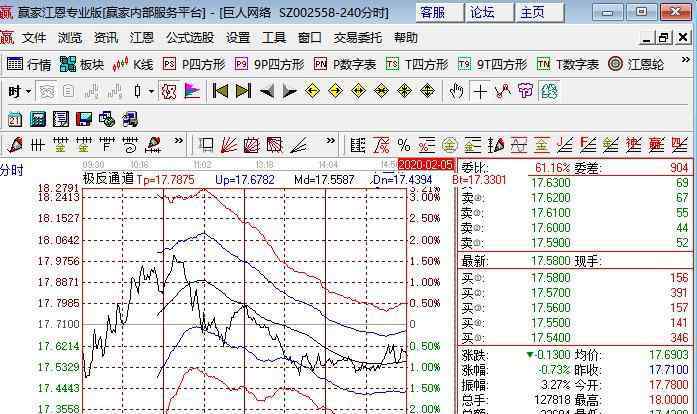Jump to first record with the green arrow
Screen dimensions: 697x414
coord(220,91)
